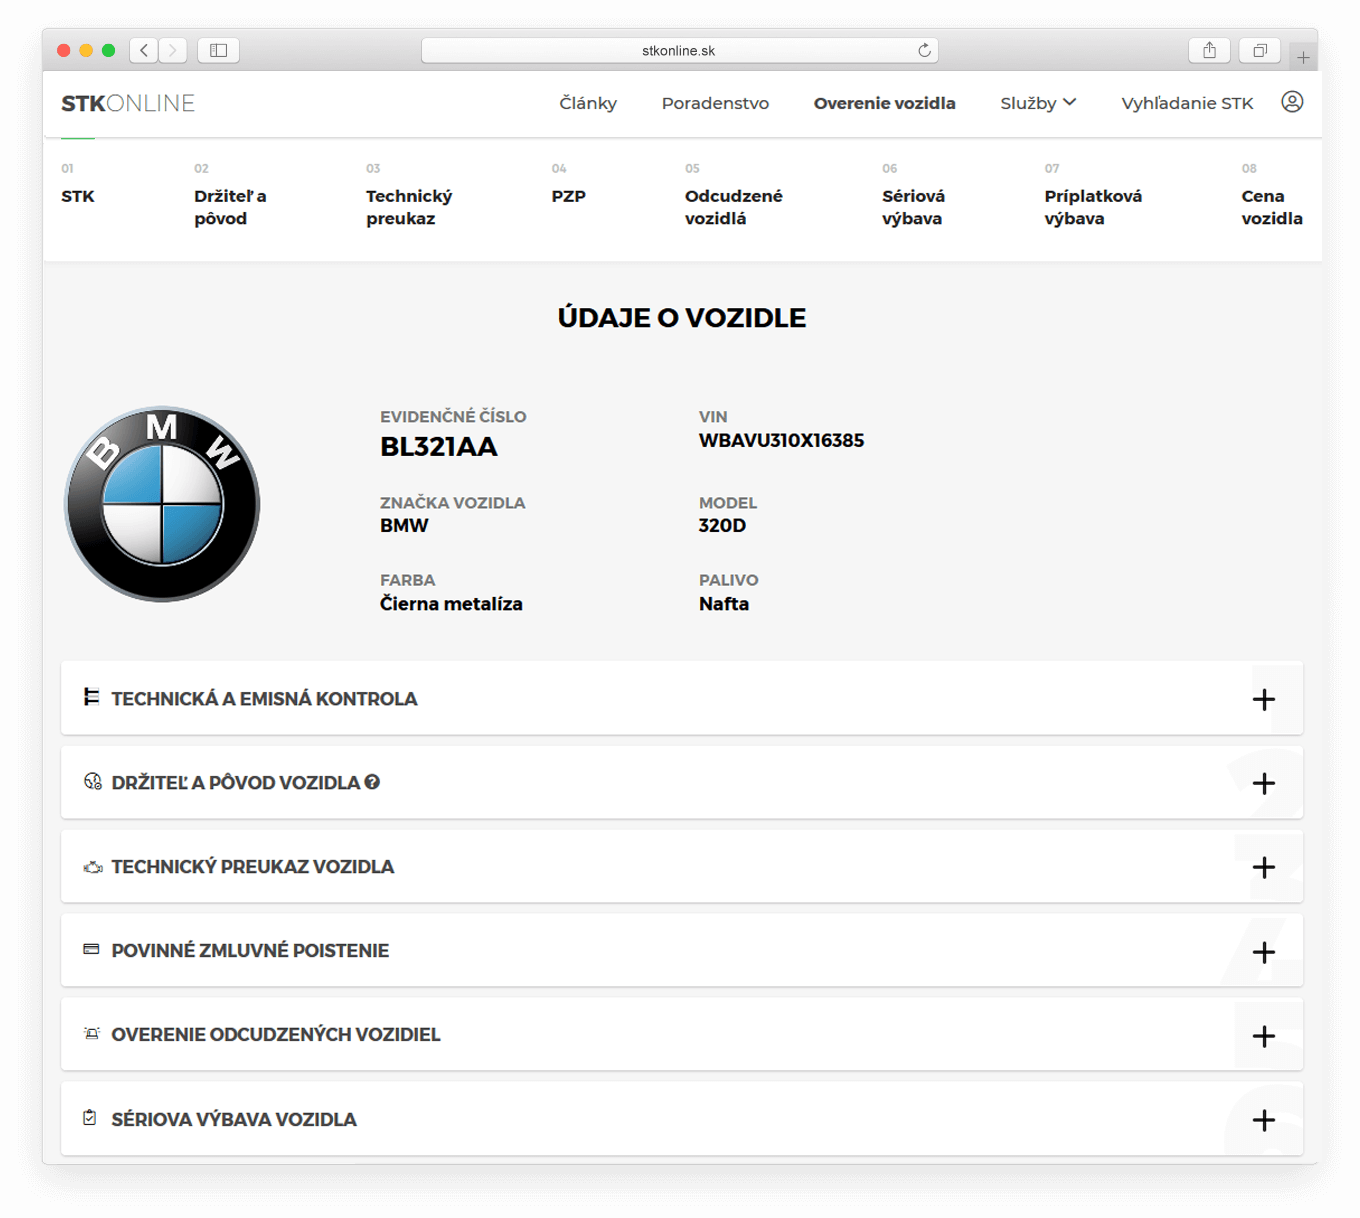Expand Držiteľ a pôvod vozidla plus
Screen dimensions: 1360x1218
(1264, 783)
